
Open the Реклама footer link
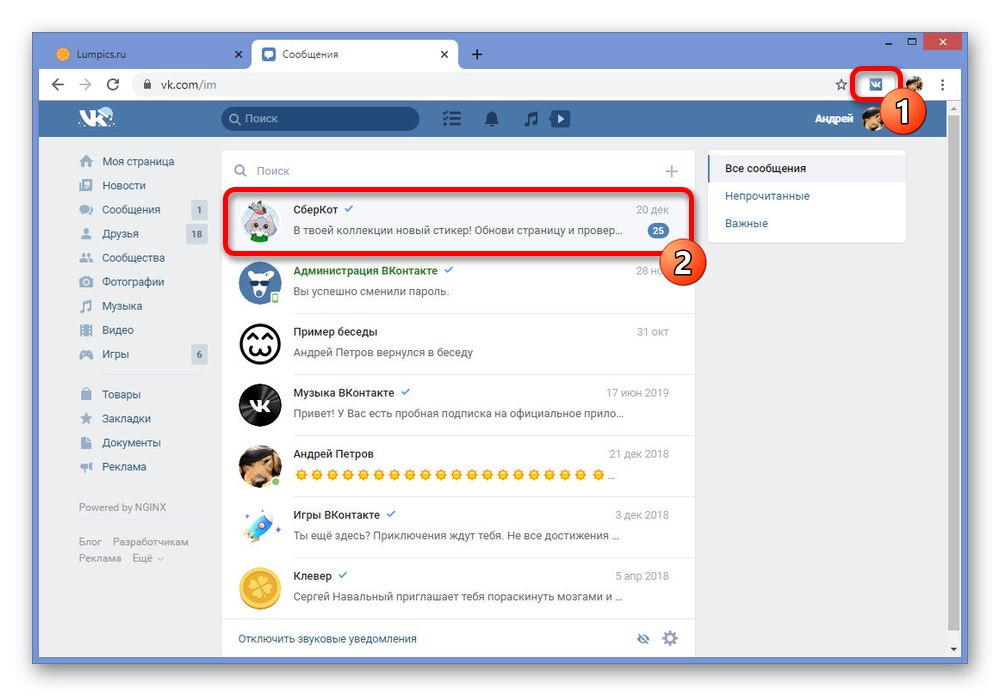tap(100, 558)
